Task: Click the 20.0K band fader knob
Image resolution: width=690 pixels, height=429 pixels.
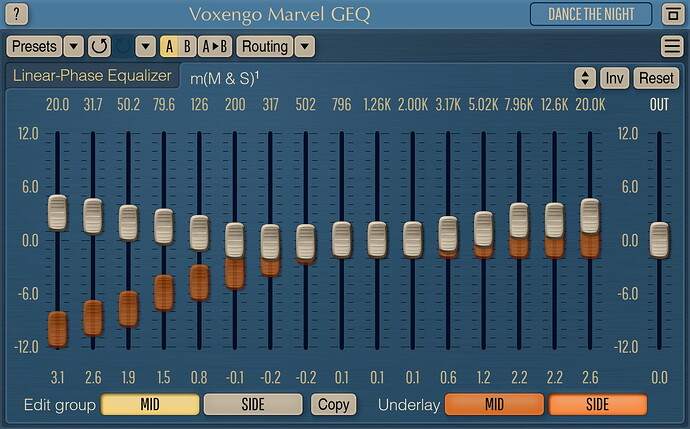Action: pos(590,216)
